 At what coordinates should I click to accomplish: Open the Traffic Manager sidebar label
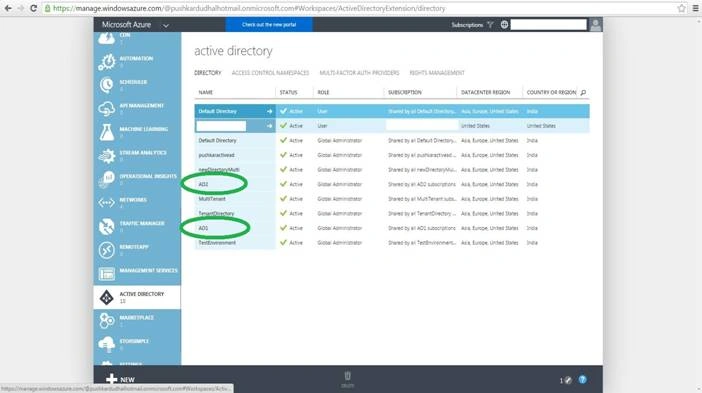point(141,223)
